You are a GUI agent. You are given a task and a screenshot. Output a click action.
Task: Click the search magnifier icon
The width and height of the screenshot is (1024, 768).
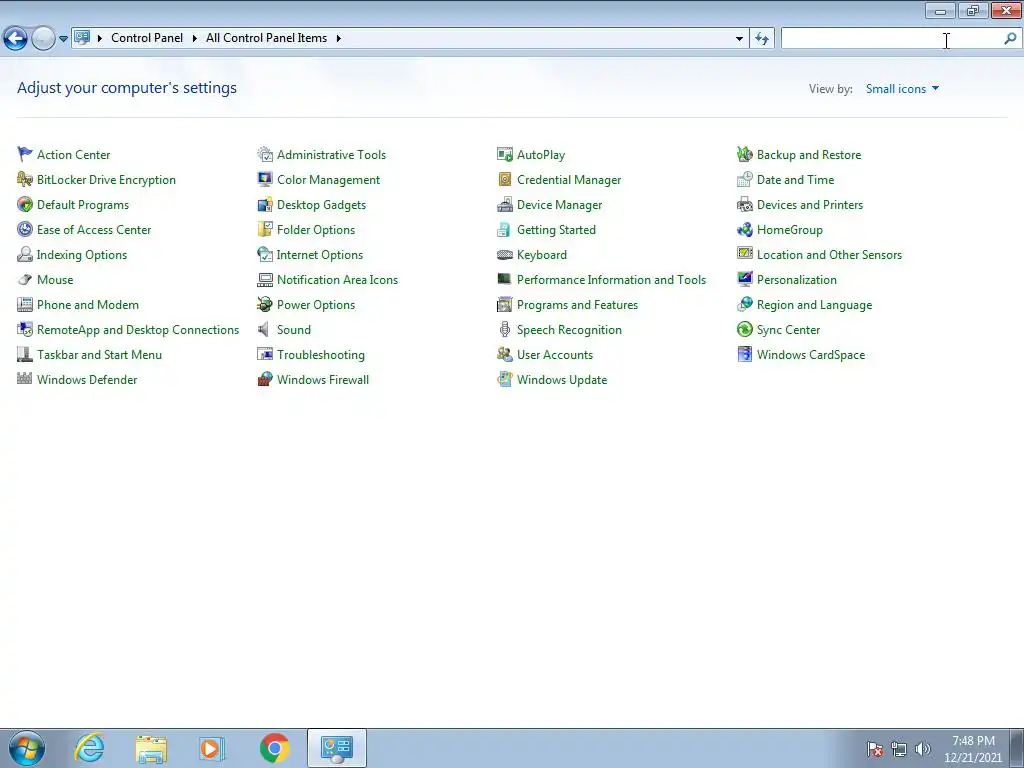point(1010,39)
